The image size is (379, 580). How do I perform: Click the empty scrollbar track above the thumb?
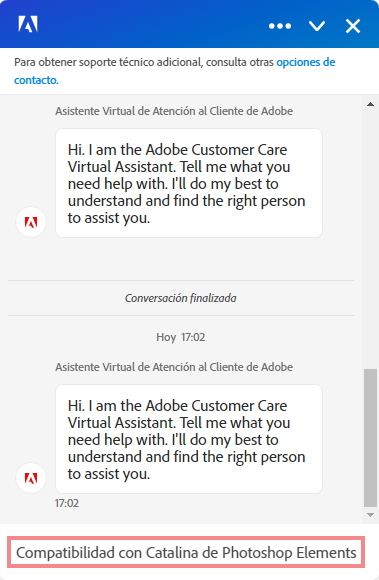(x=370, y=239)
